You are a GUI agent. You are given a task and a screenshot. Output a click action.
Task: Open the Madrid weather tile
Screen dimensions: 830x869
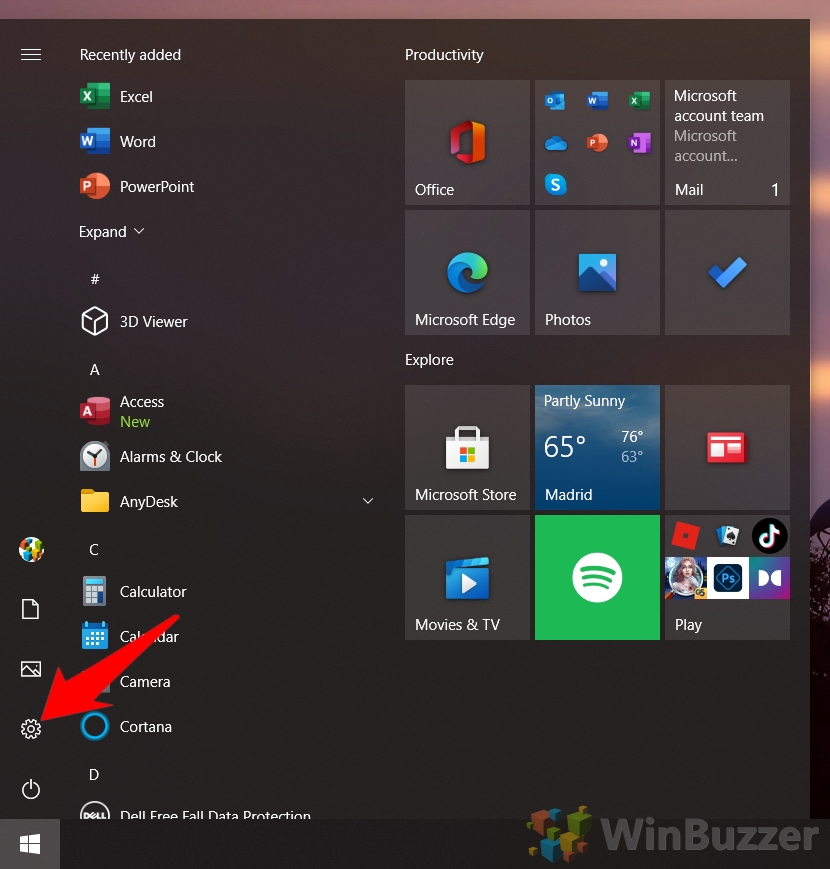point(596,447)
